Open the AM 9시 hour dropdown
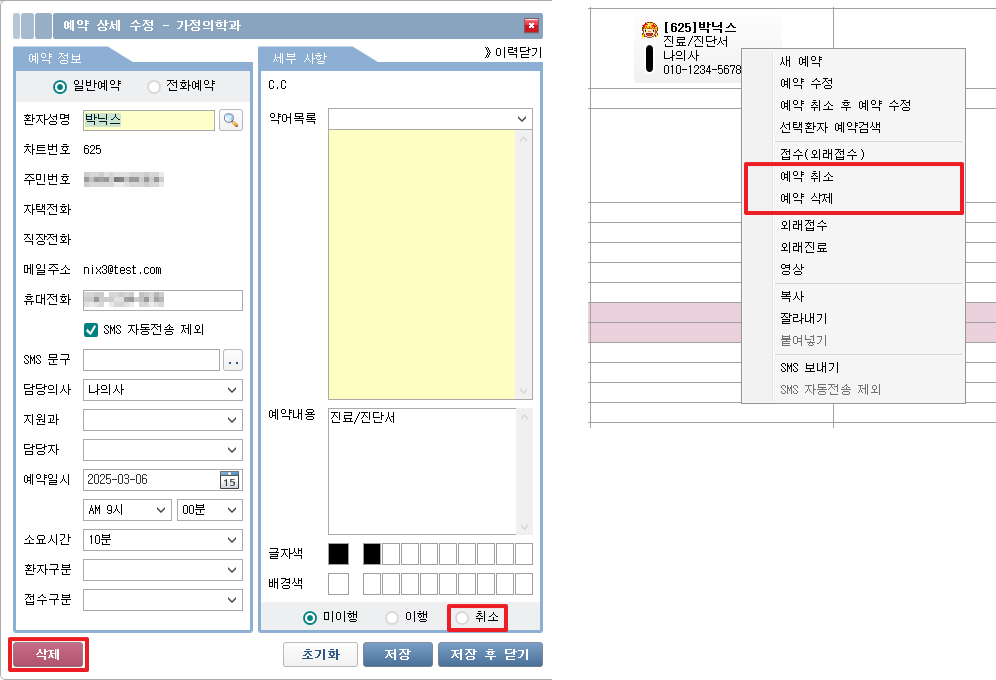The image size is (996, 680). 128,510
